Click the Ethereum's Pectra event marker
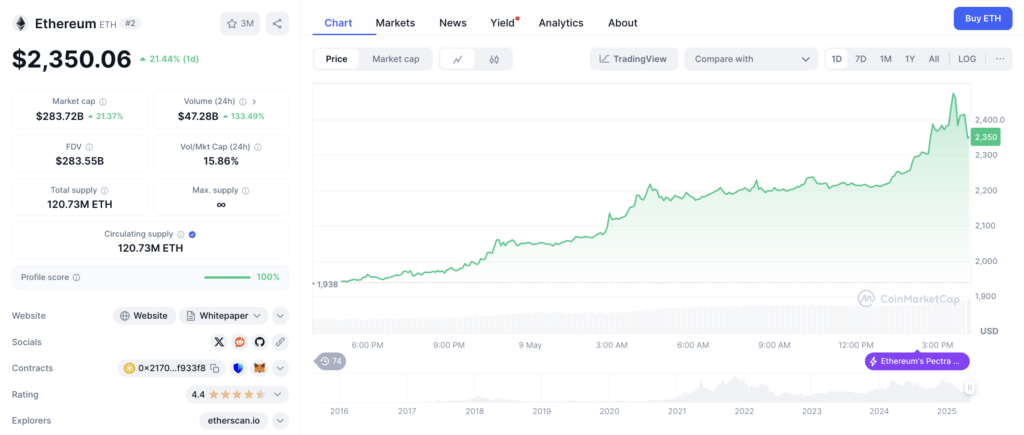 917,361
